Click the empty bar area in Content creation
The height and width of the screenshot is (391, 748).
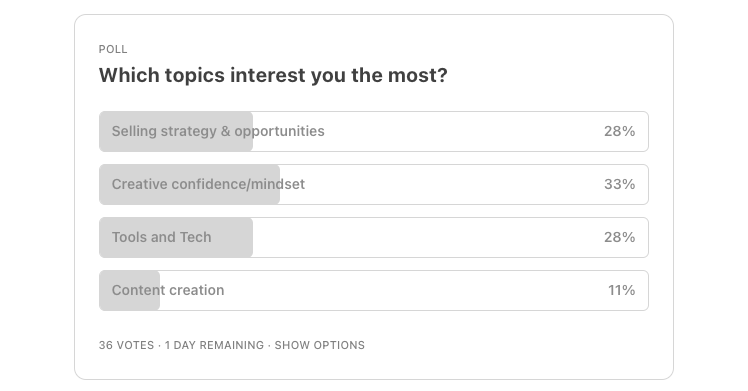point(404,290)
